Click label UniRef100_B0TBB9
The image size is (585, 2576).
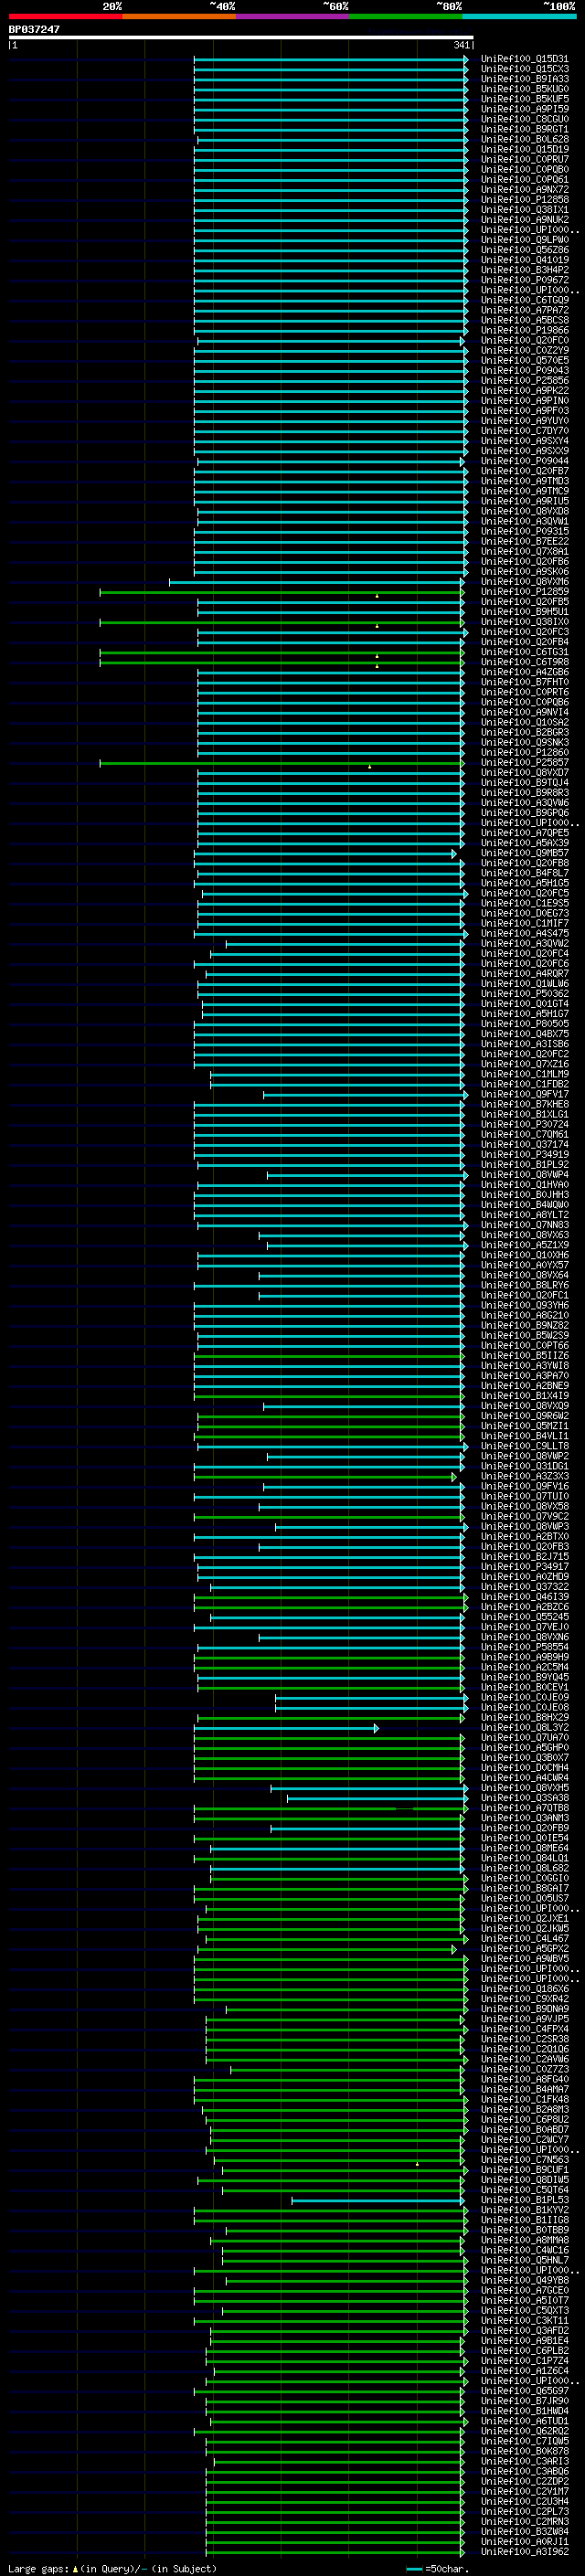(524, 2230)
